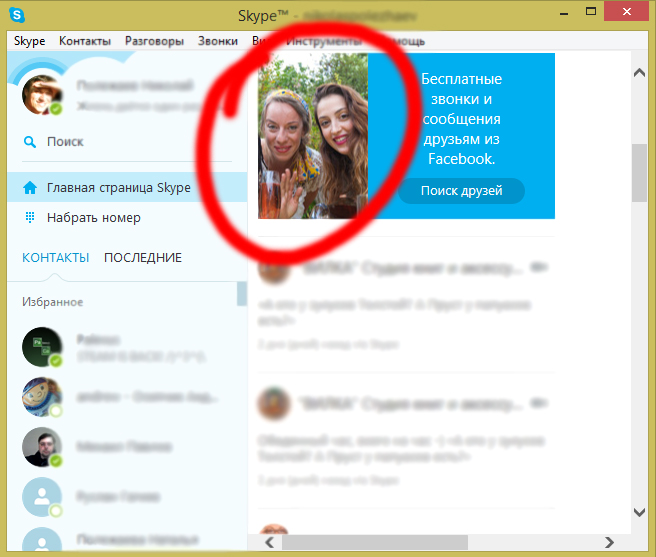Click the Skype logo in title bar

tap(17, 15)
